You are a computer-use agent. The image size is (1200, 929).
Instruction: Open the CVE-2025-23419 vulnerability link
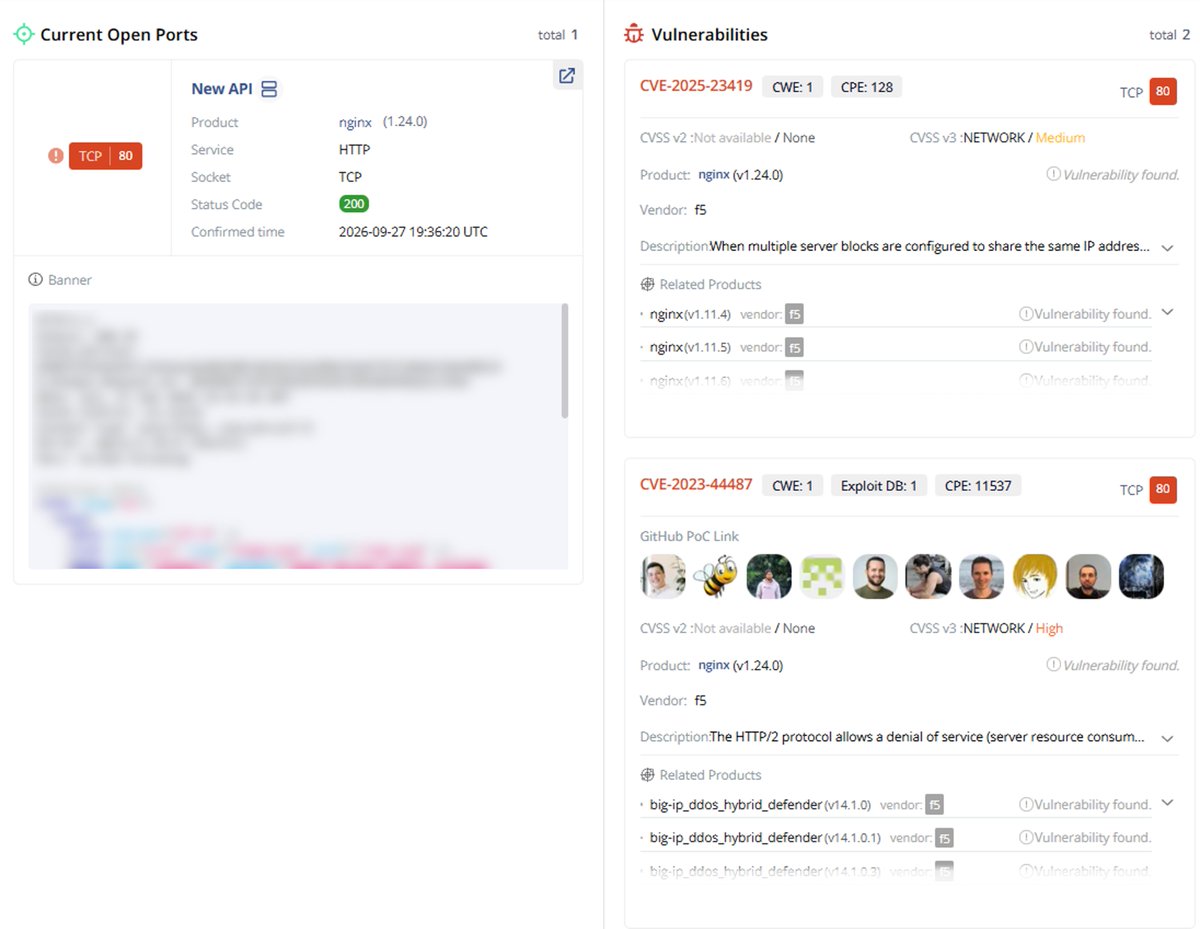[696, 86]
